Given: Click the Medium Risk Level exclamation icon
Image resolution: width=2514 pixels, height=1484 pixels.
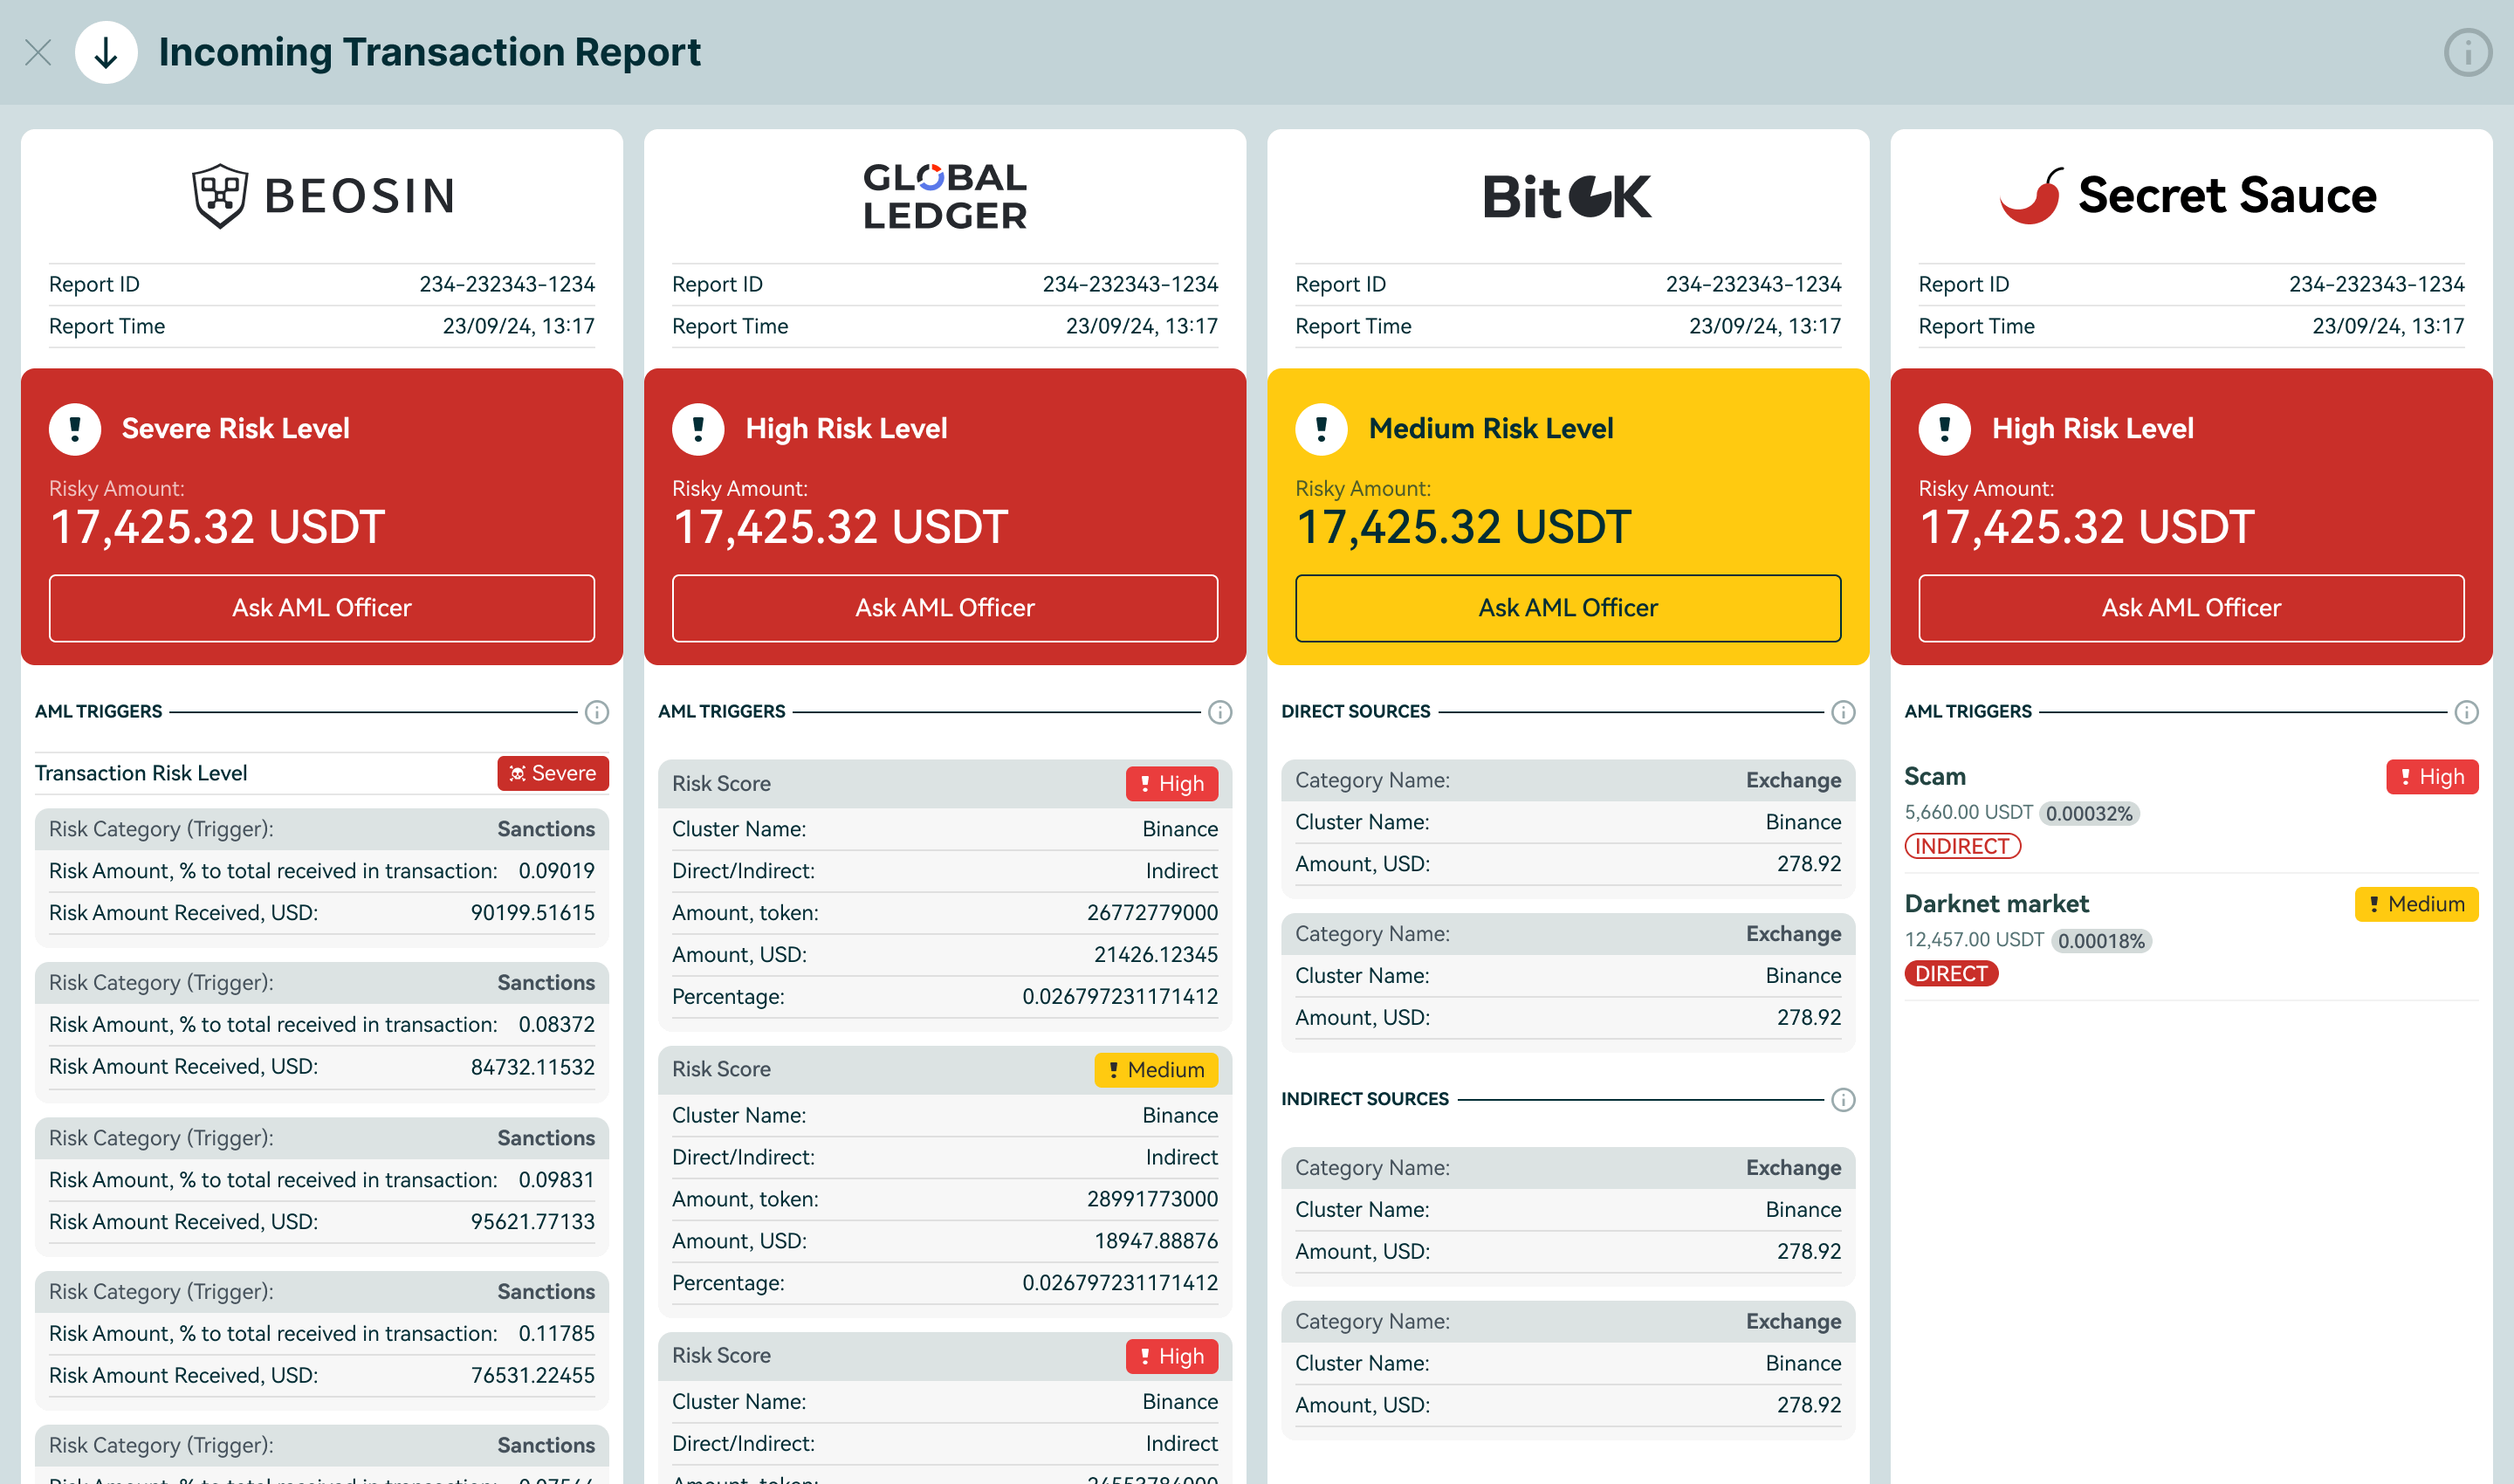Looking at the screenshot, I should pyautogui.click(x=1321, y=429).
